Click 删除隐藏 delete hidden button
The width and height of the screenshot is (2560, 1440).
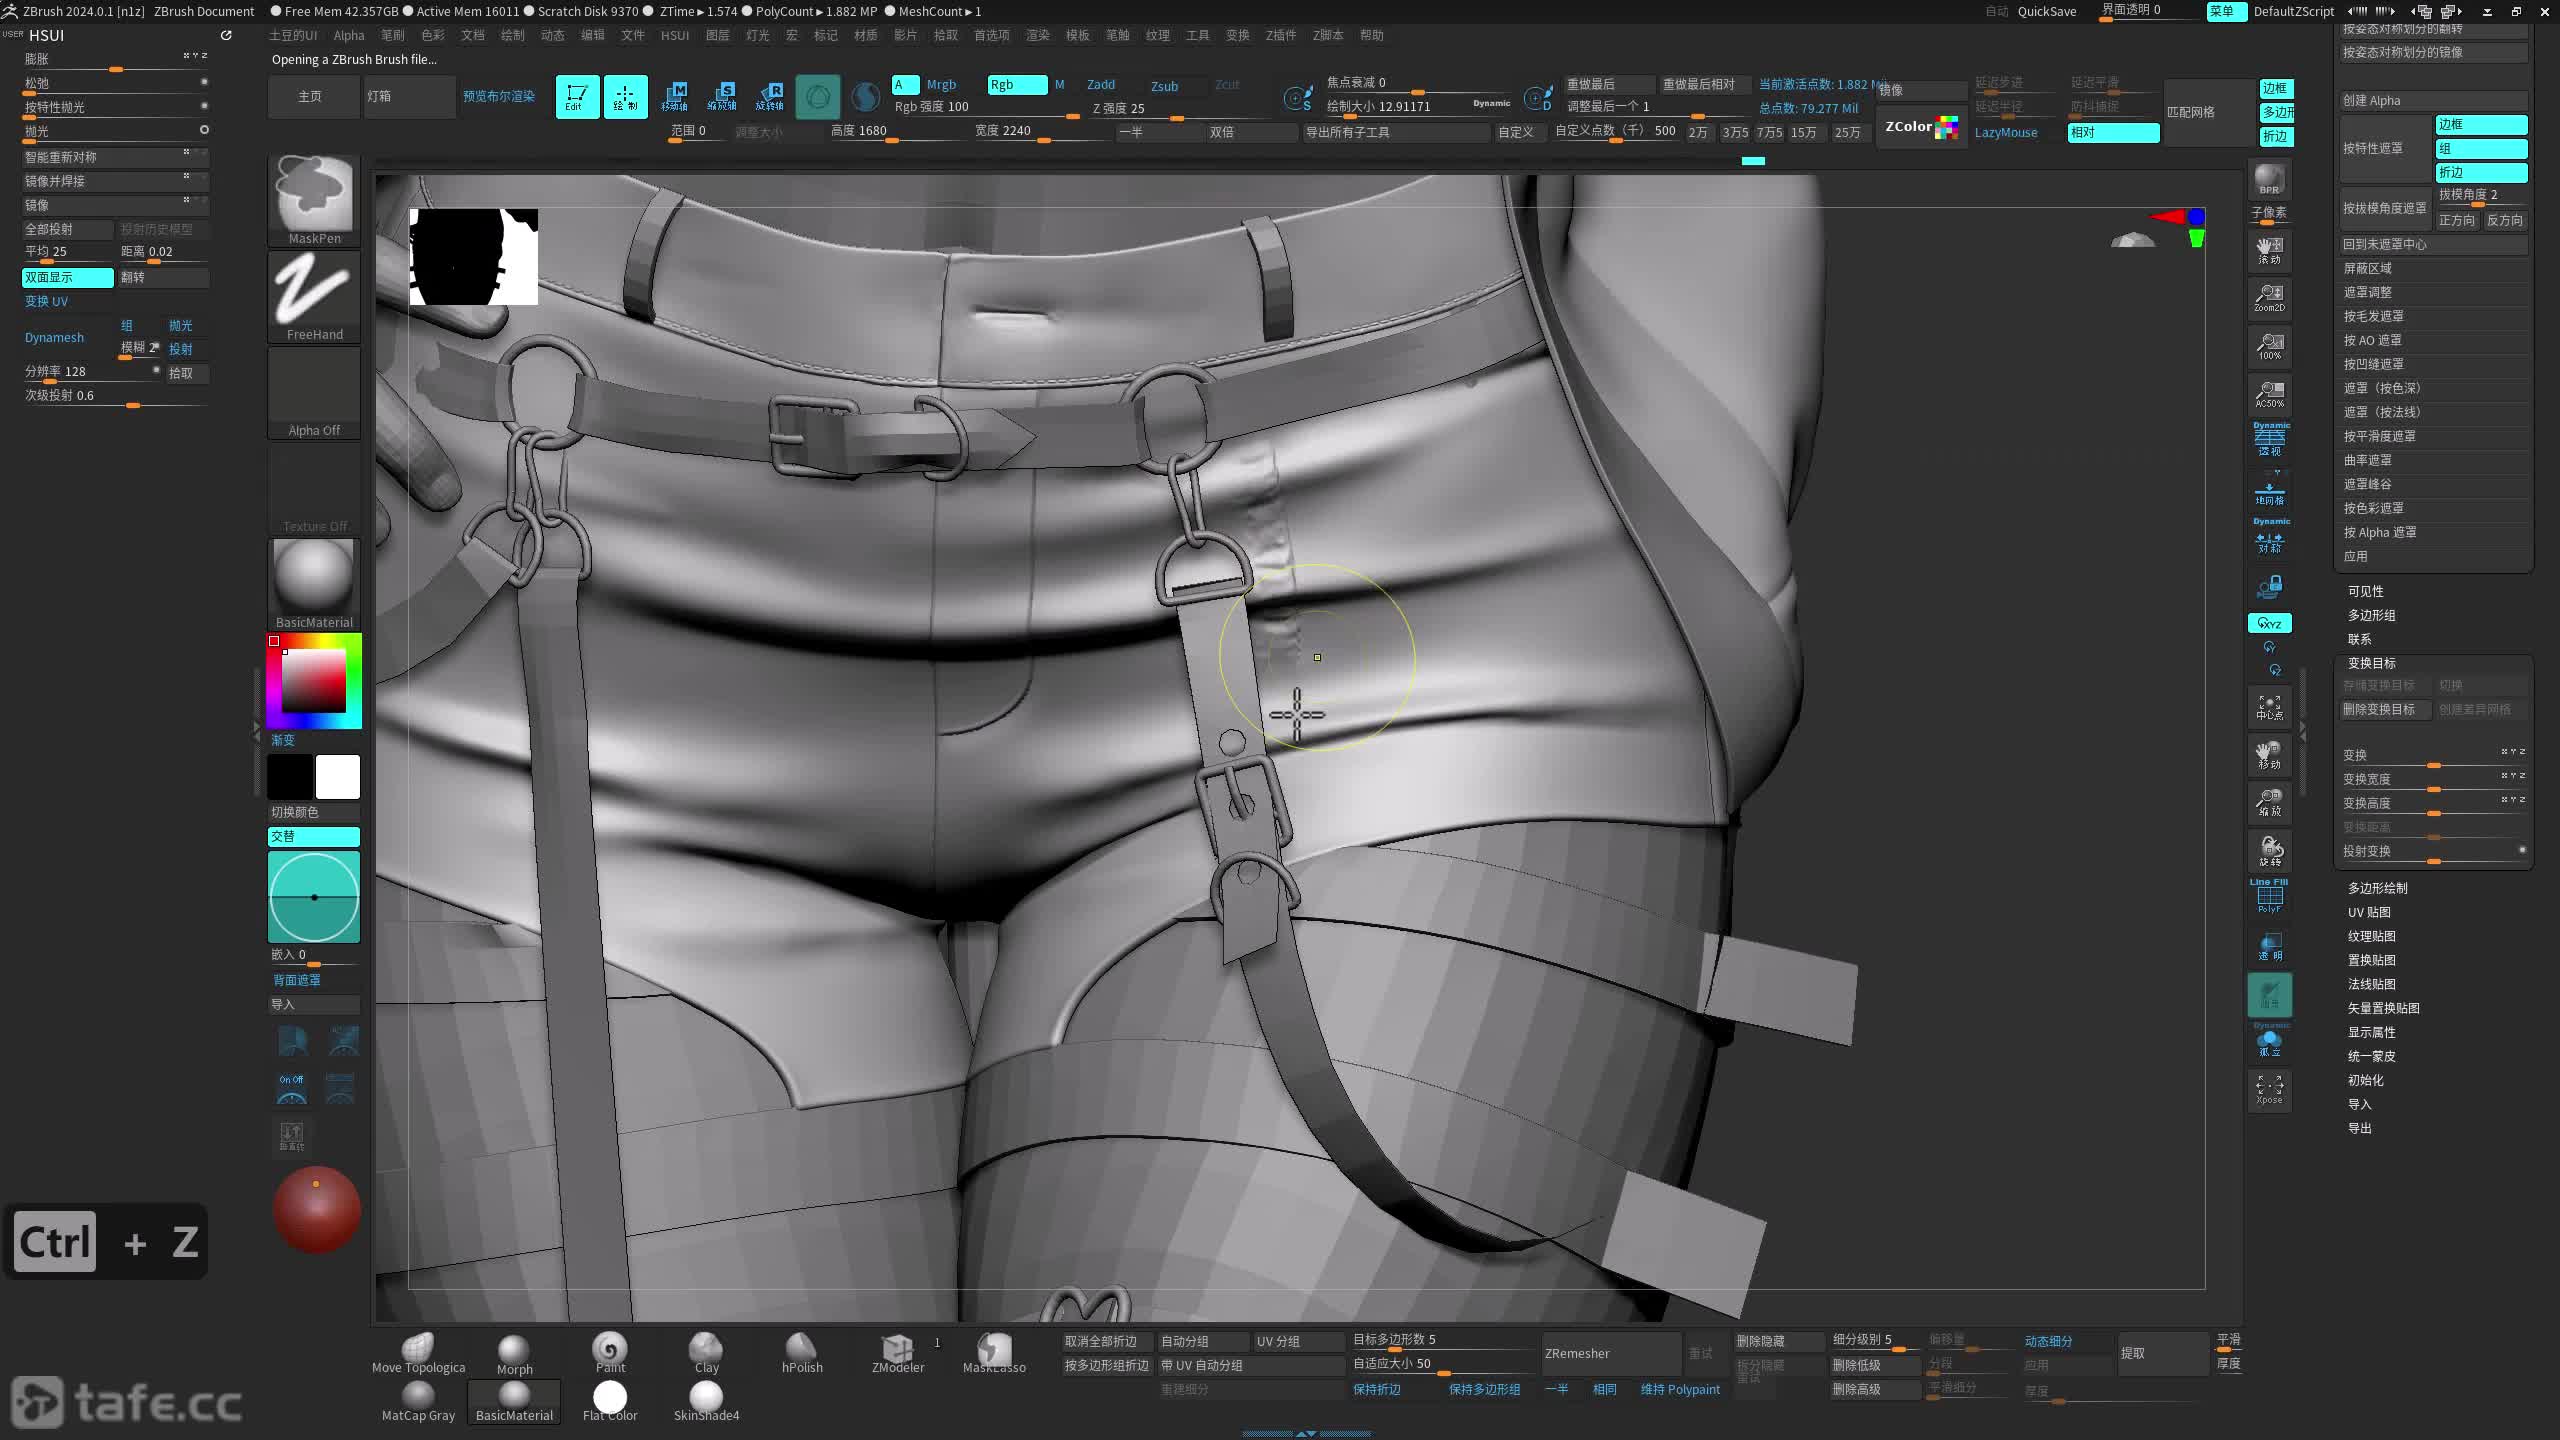pos(1777,1341)
